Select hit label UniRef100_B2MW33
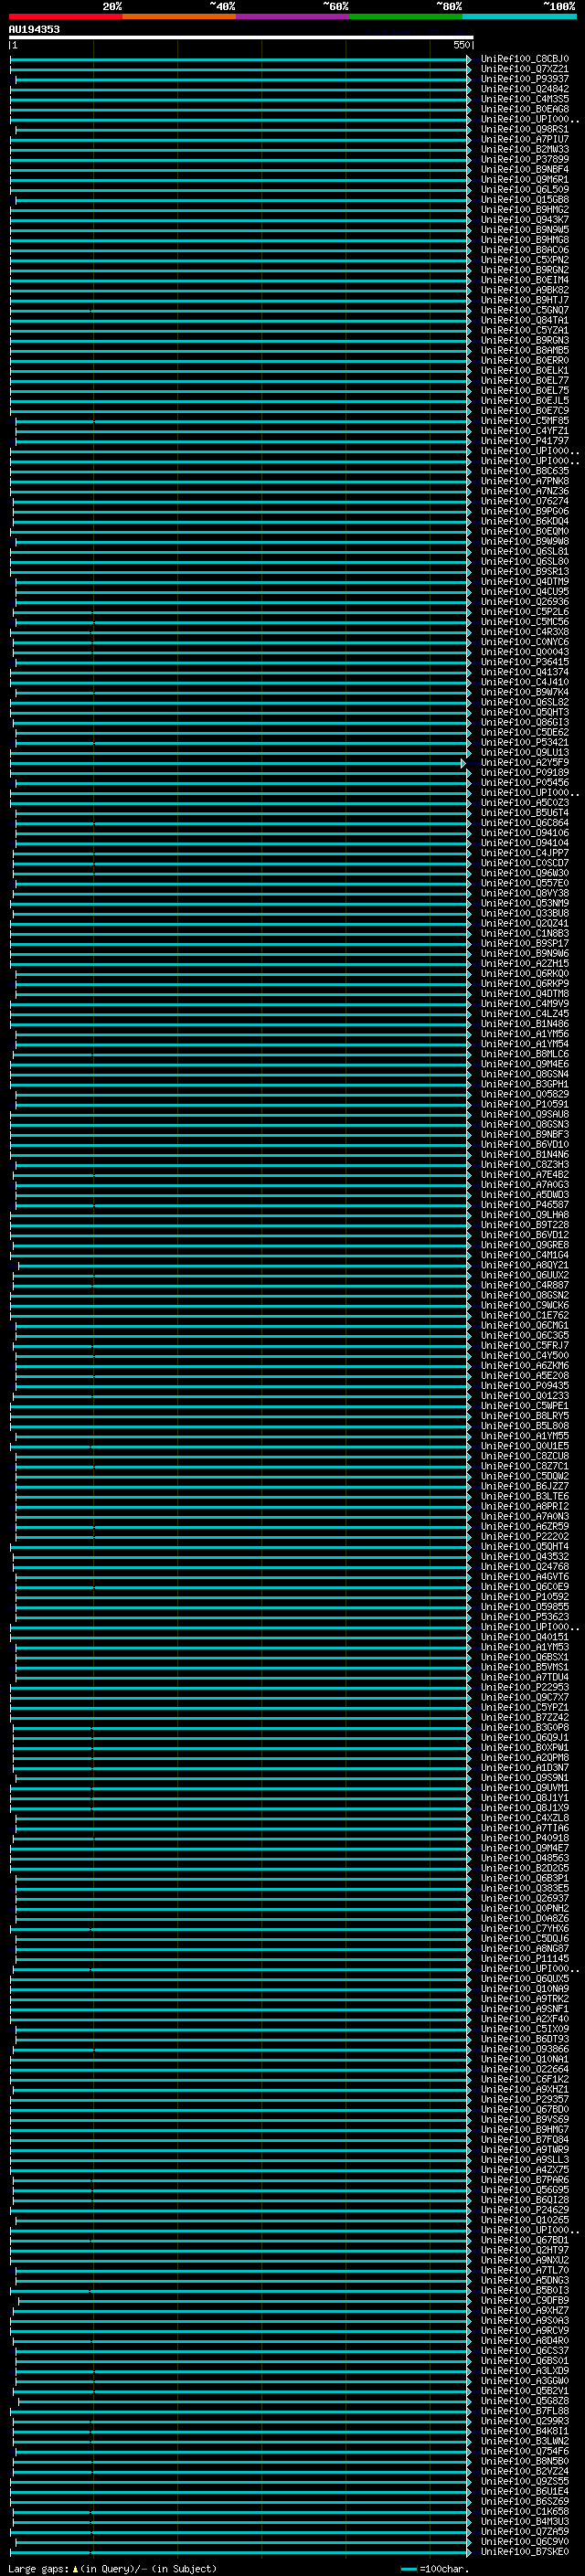The image size is (585, 2576). (525, 149)
